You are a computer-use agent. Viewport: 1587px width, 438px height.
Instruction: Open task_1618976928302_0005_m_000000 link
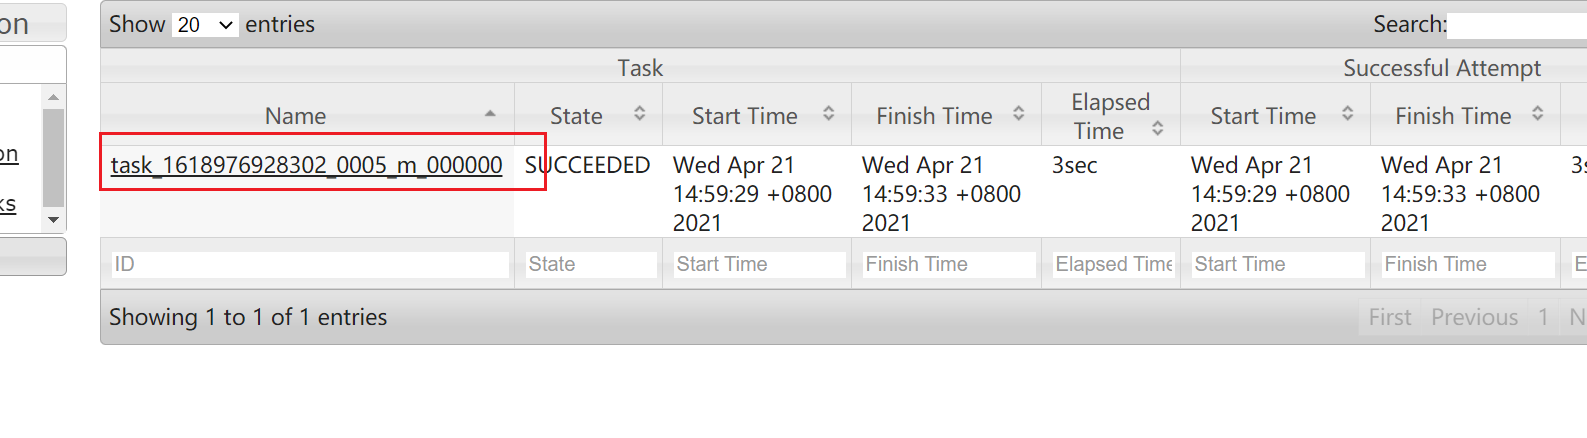coord(306,165)
